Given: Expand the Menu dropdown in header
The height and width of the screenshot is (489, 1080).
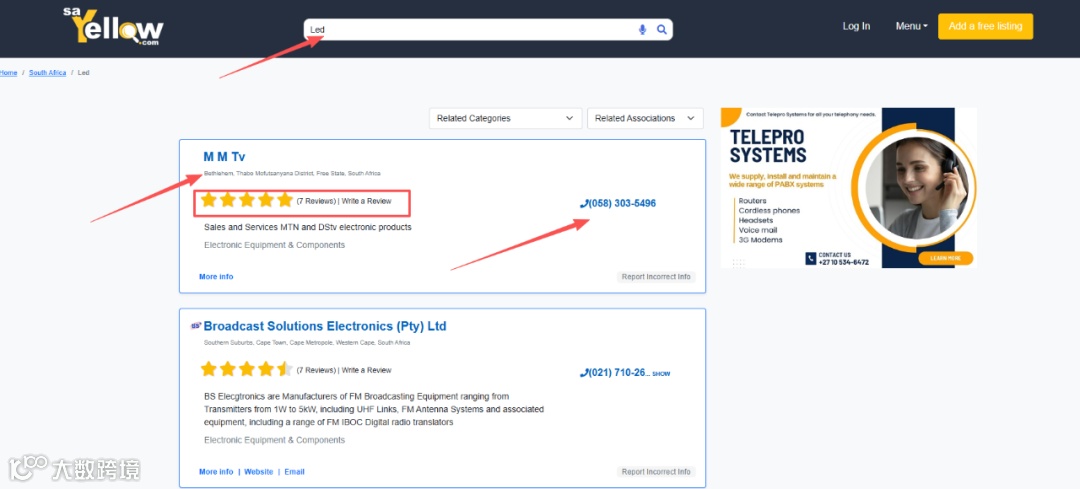Looking at the screenshot, I should point(911,26).
